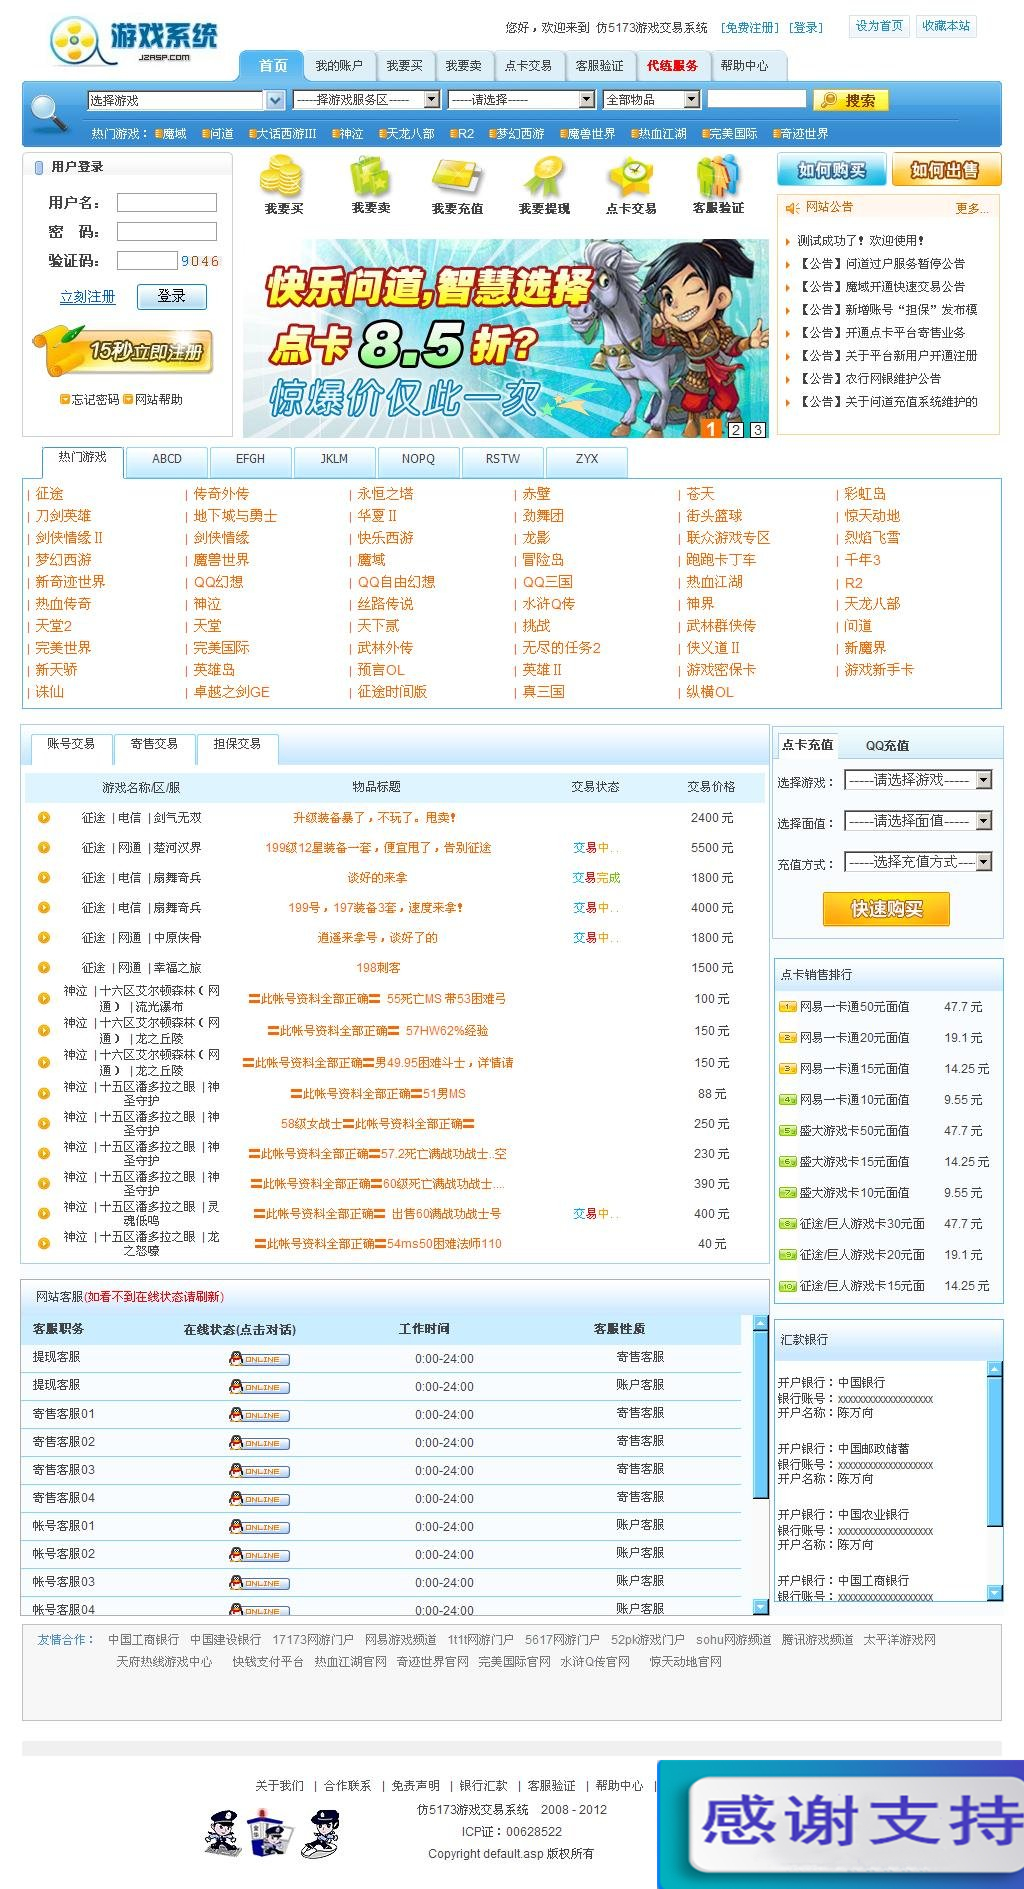
Task: Click the 客服验证 people icon
Action: [x=718, y=178]
